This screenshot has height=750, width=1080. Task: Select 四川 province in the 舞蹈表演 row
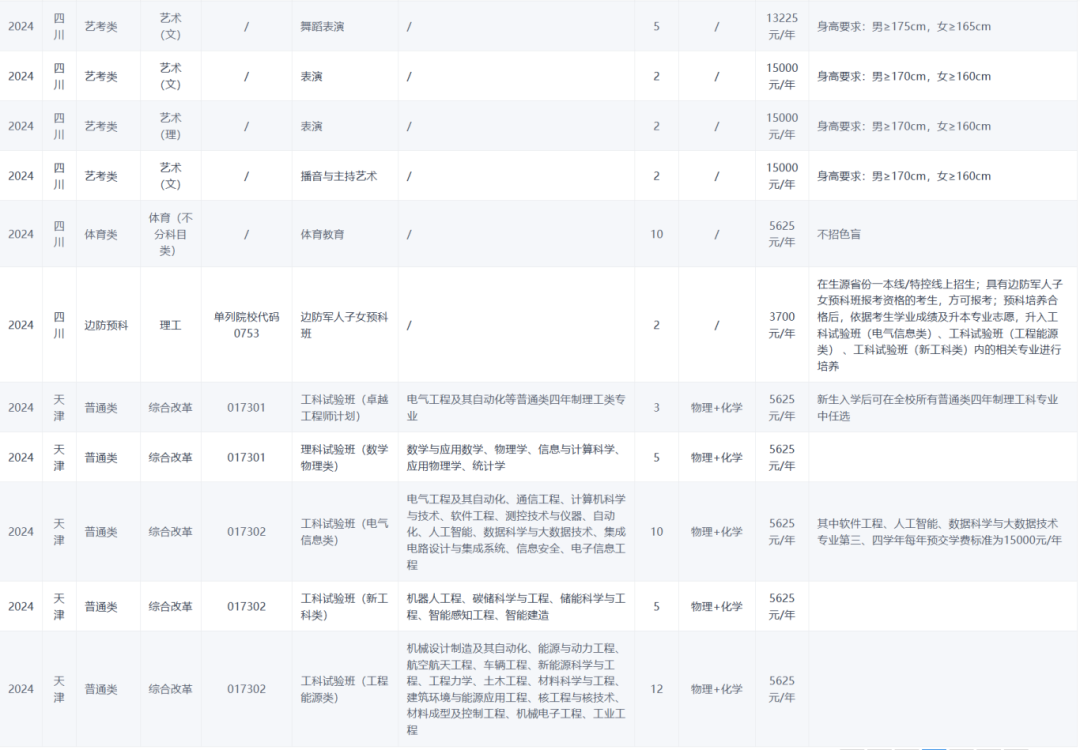[x=59, y=26]
